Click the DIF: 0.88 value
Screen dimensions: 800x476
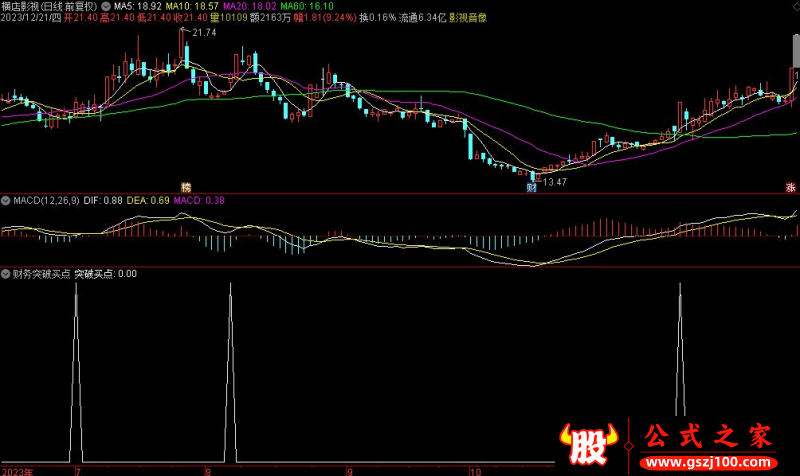click(103, 201)
